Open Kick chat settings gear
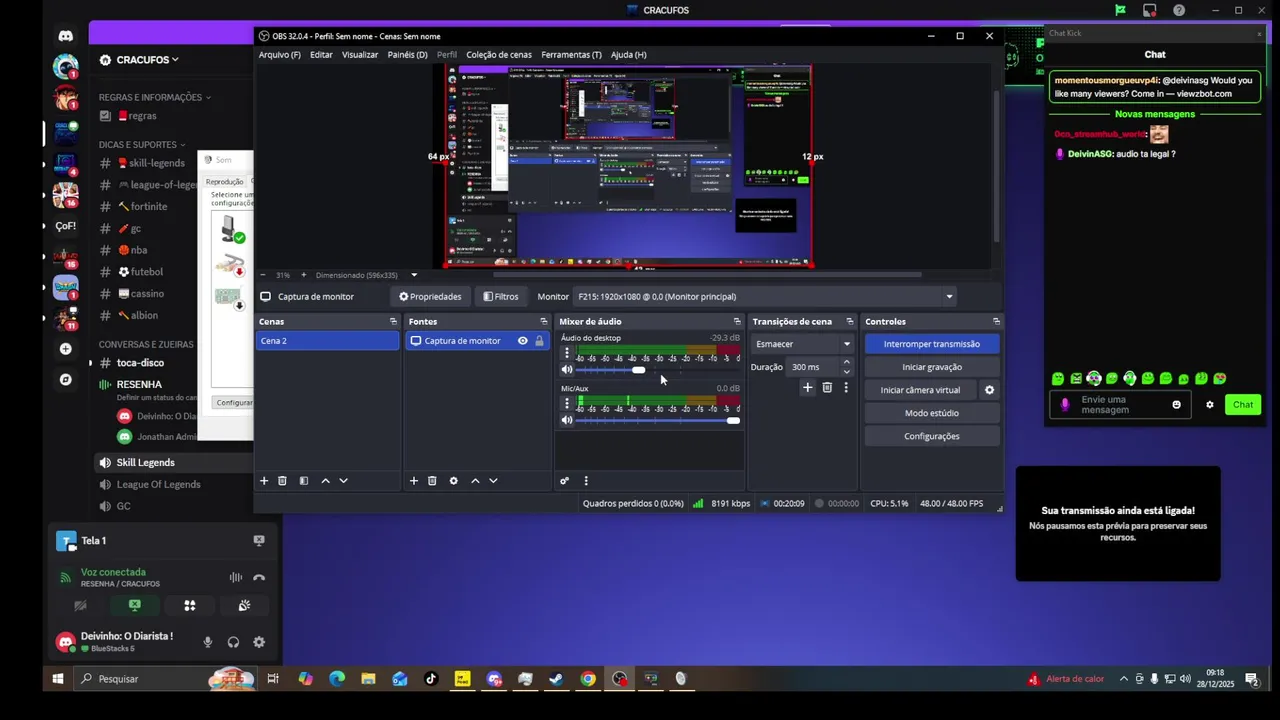This screenshot has width=1280, height=720. [1209, 405]
